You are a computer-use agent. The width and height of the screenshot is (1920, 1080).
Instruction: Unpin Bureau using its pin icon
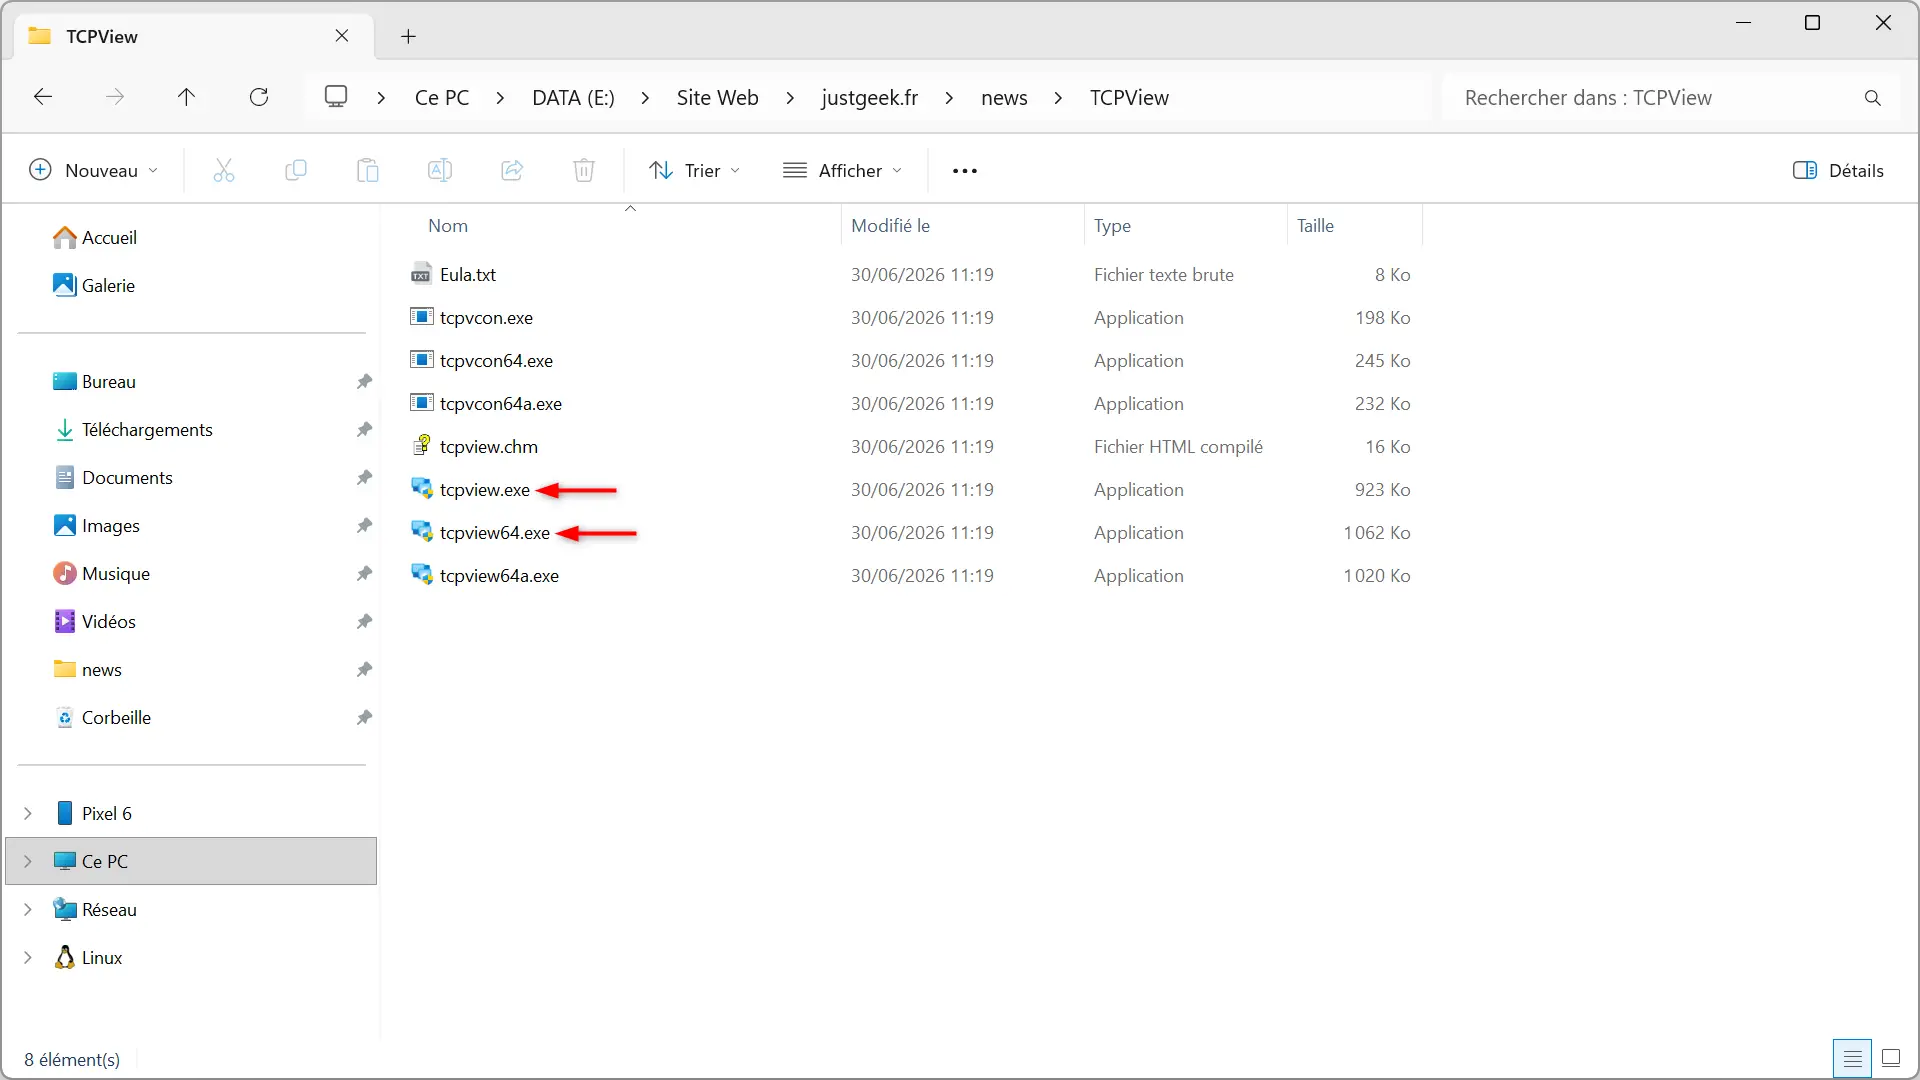pos(364,382)
